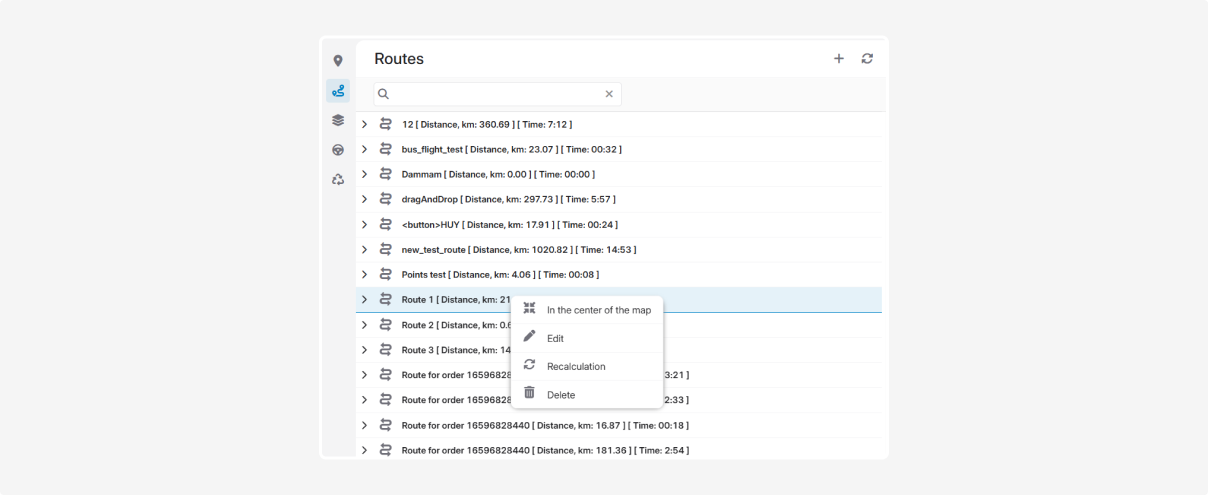This screenshot has height=495, width=1208.
Task: Open the location pin sidebar section
Action: pos(338,62)
